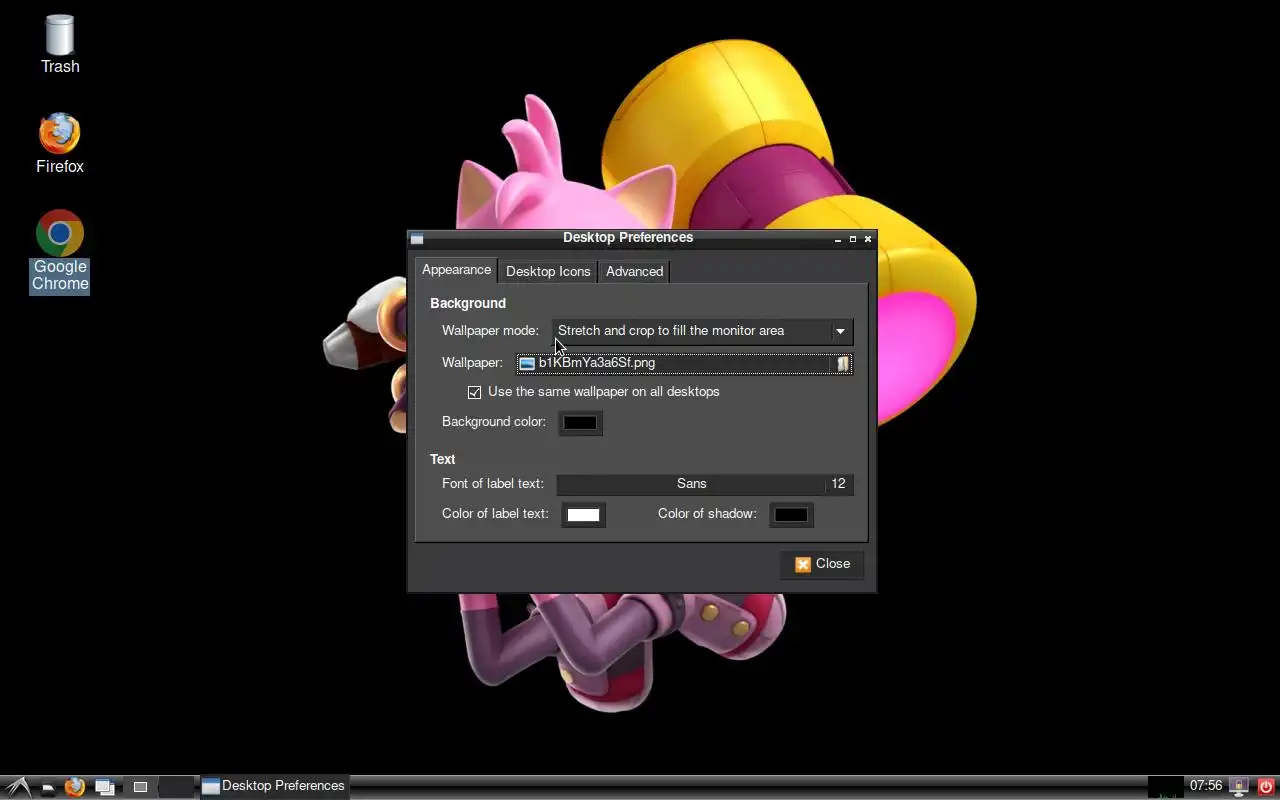Click the Wallpaper mode dropdown arrow

[x=840, y=331]
